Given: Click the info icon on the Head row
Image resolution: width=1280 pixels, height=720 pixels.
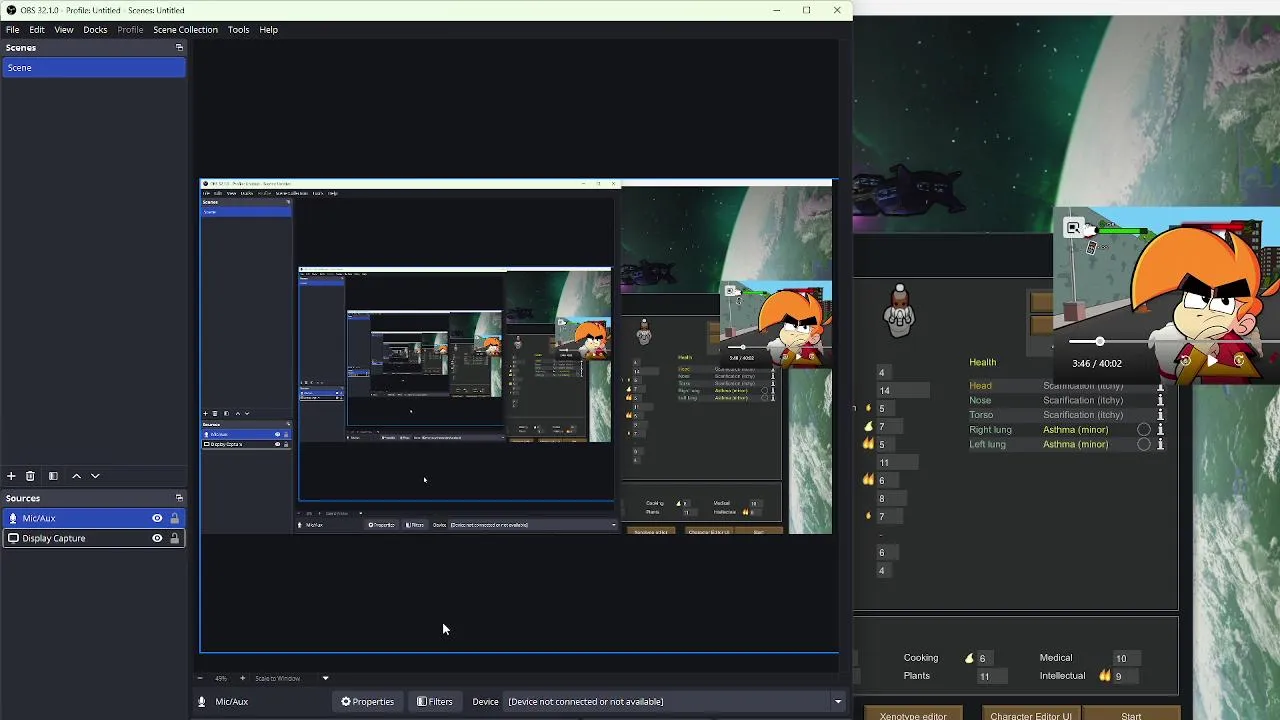Looking at the screenshot, I should (x=1160, y=386).
